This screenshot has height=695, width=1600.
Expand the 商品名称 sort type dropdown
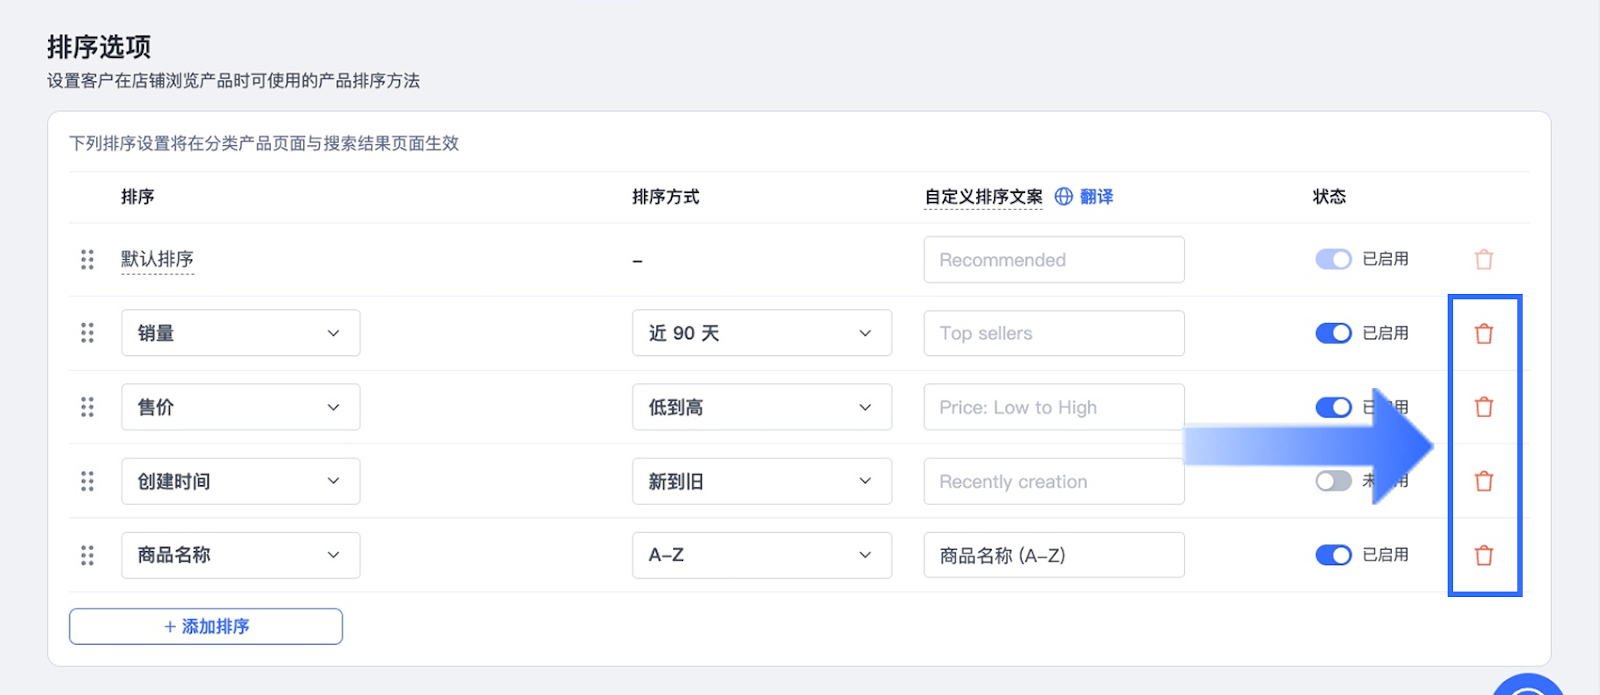point(240,555)
